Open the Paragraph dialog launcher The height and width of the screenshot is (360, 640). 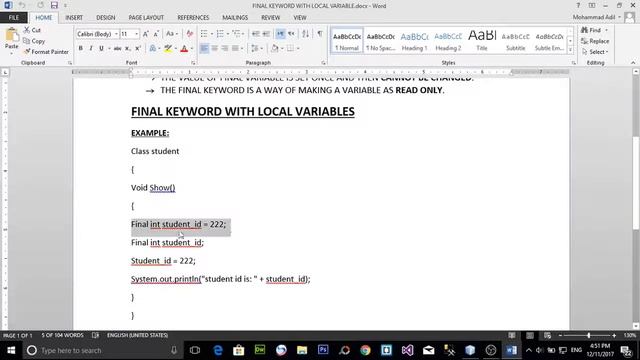click(323, 63)
